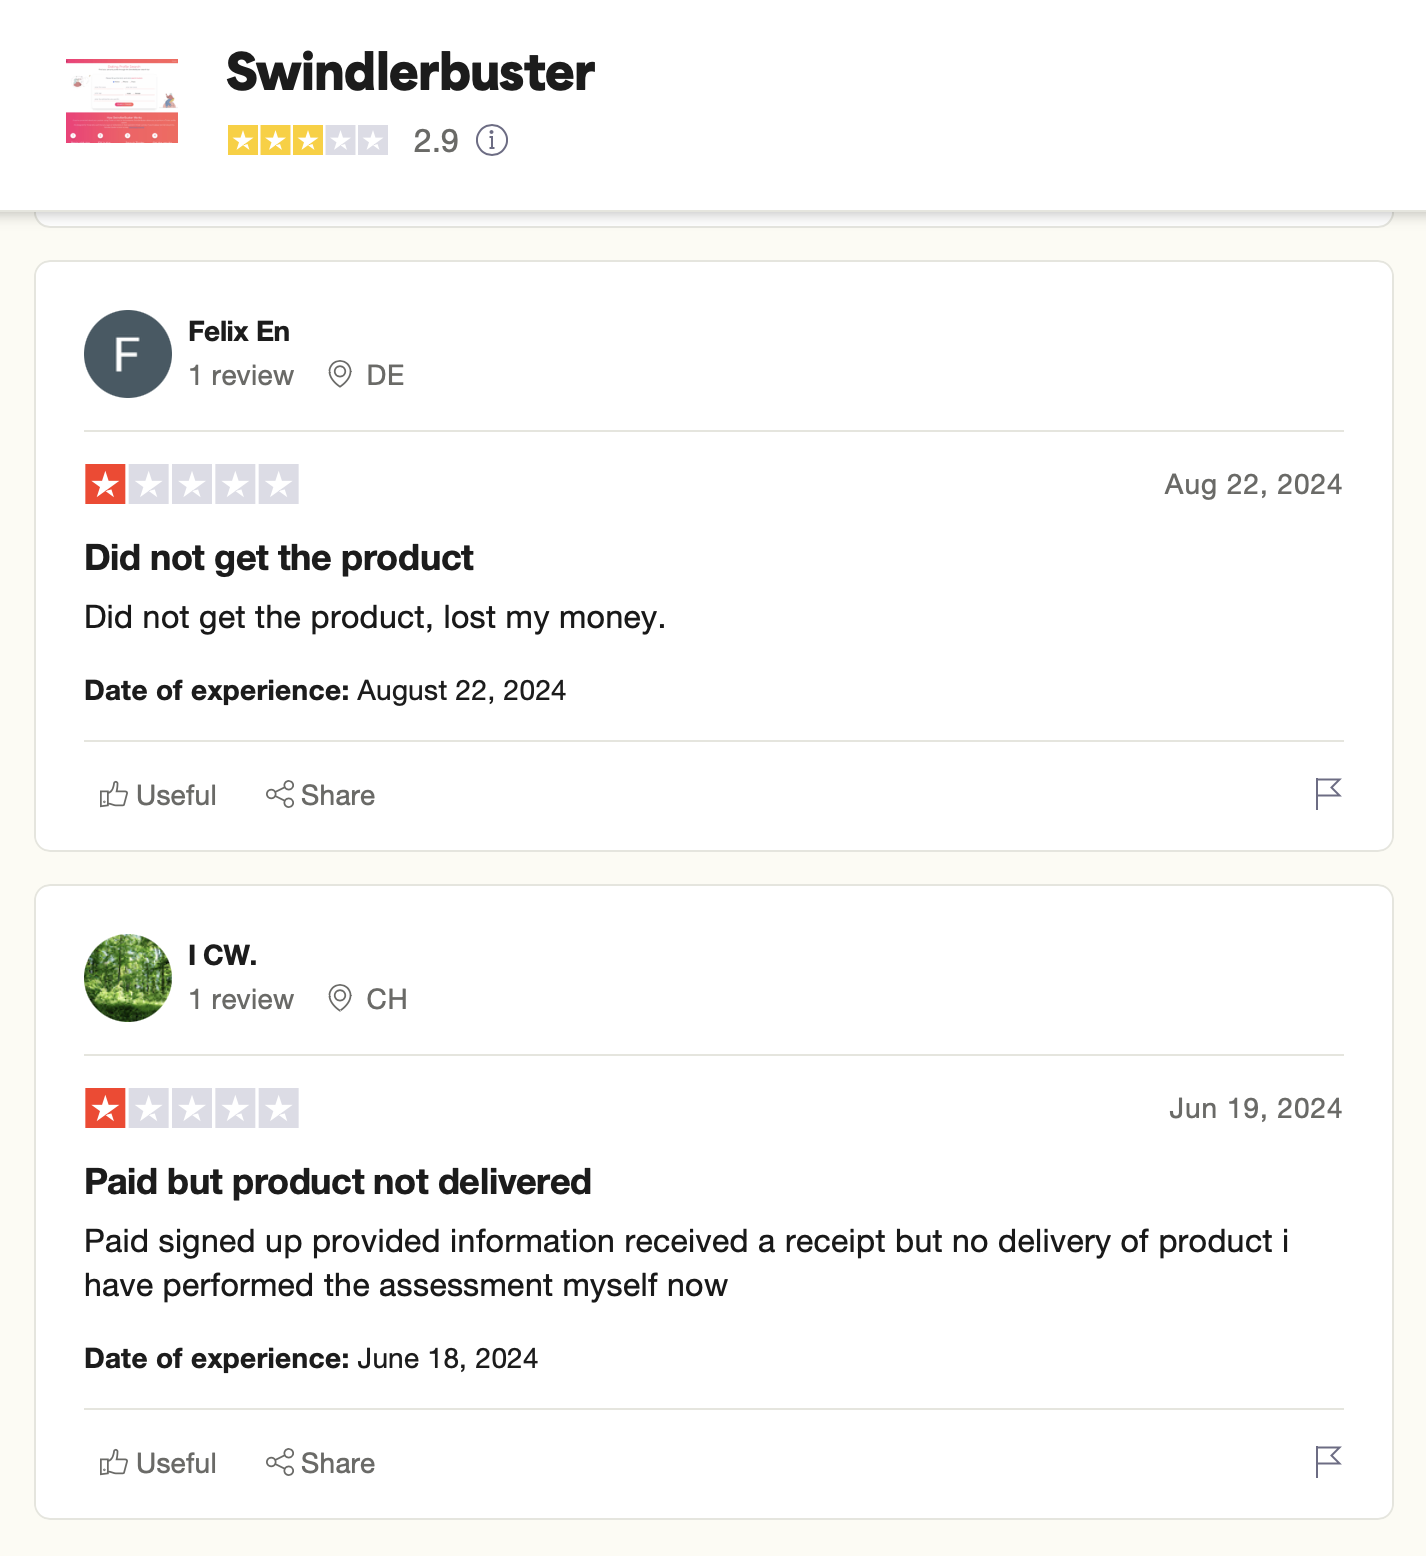The width and height of the screenshot is (1426, 1556).
Task: Click the share icon on I CW.'s review
Action: coord(281,1462)
